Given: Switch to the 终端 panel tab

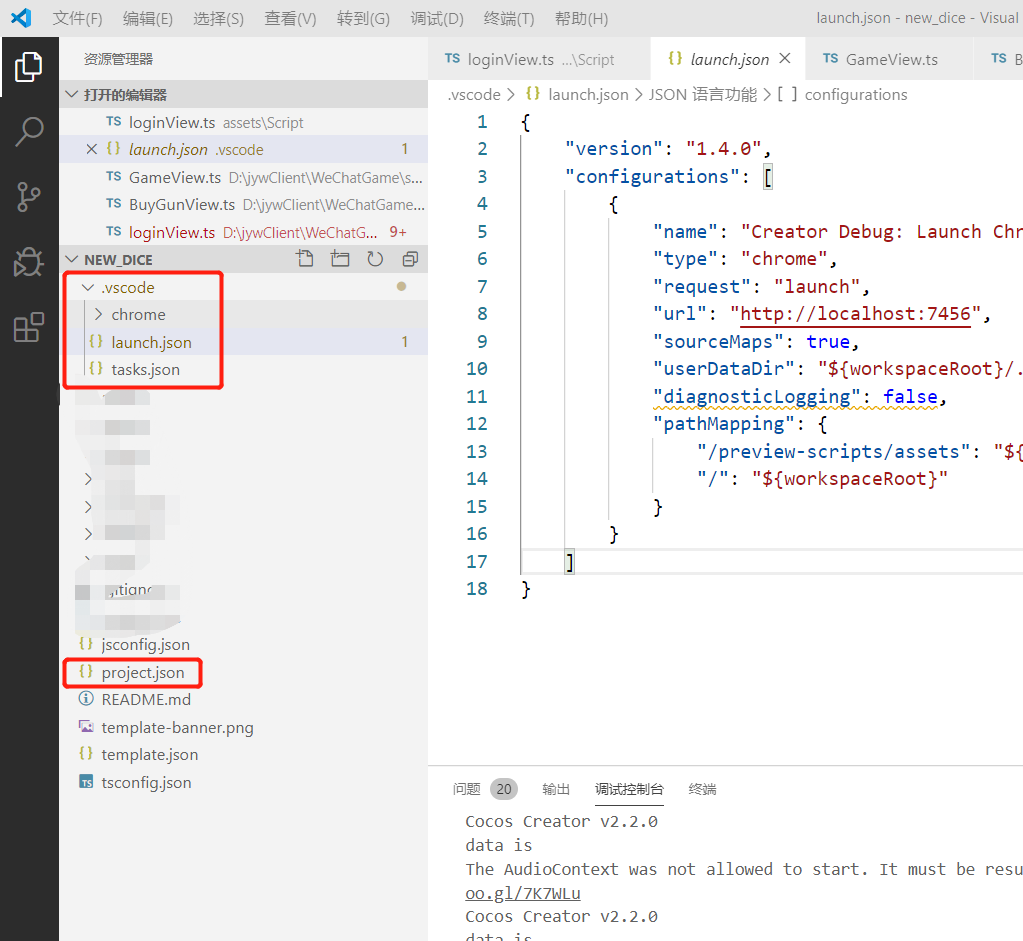Looking at the screenshot, I should tap(701, 789).
